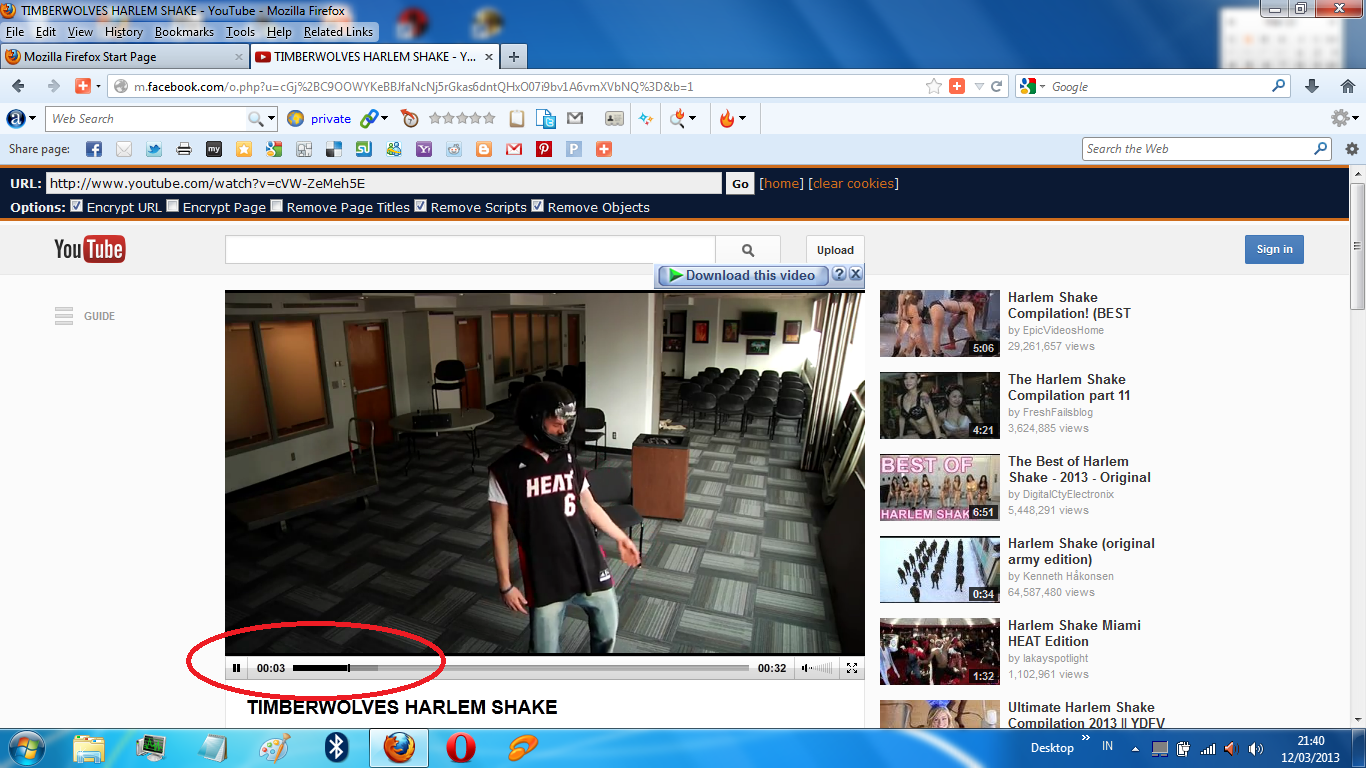The height and width of the screenshot is (768, 1366).
Task: Click Firefox back navigation arrow
Action: 18,86
